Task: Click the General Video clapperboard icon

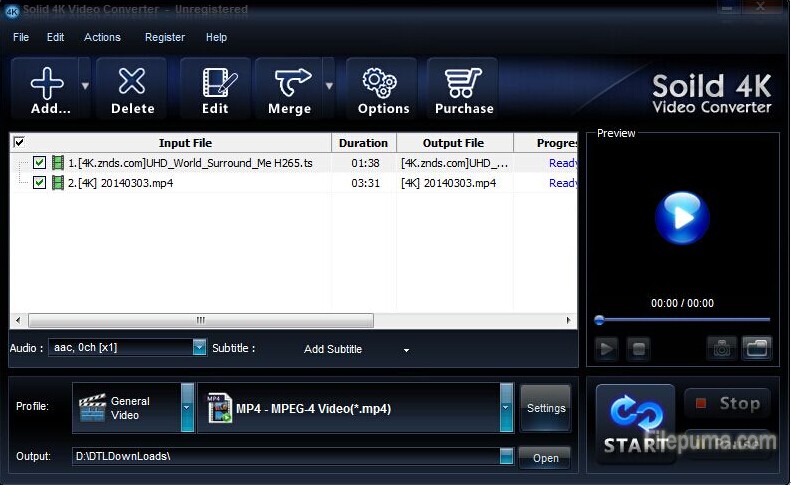Action: 93,407
